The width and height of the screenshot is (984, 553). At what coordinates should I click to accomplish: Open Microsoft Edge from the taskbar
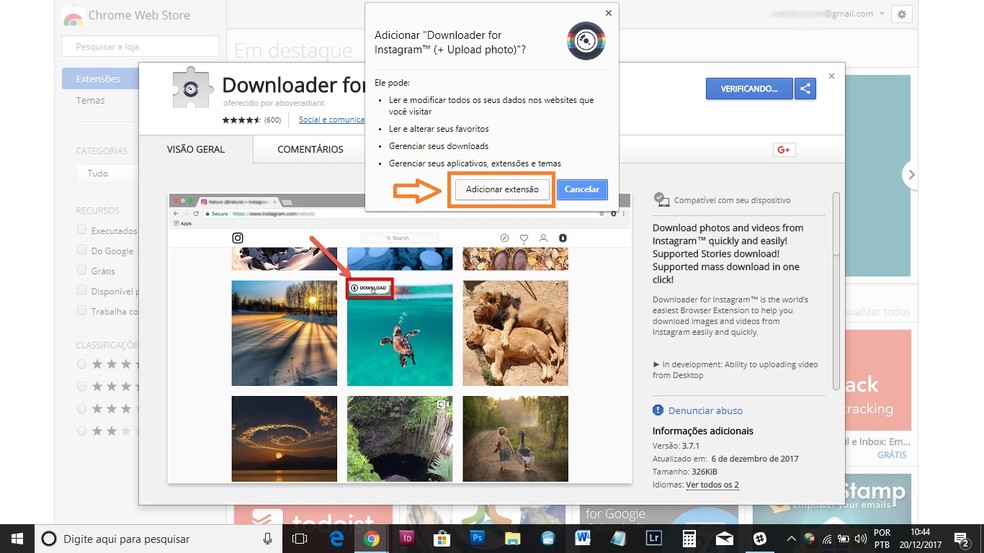click(336, 539)
